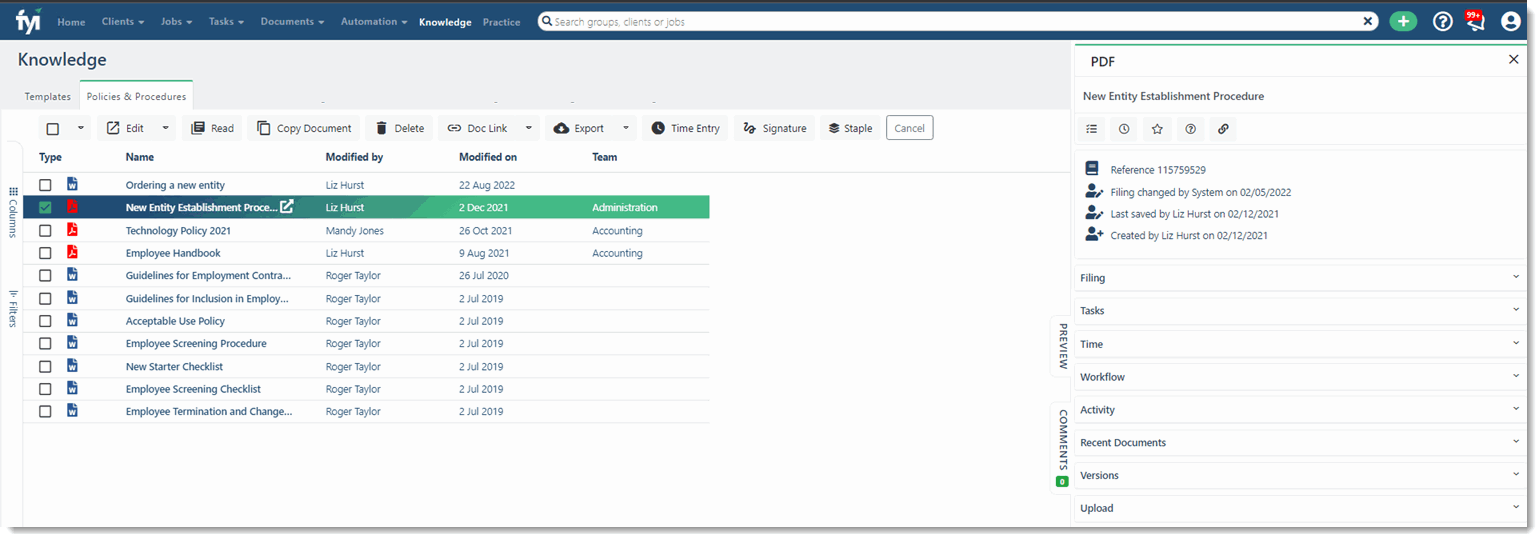The height and width of the screenshot is (534, 1536).
Task: Expand the Filing section
Action: pos(1298,278)
